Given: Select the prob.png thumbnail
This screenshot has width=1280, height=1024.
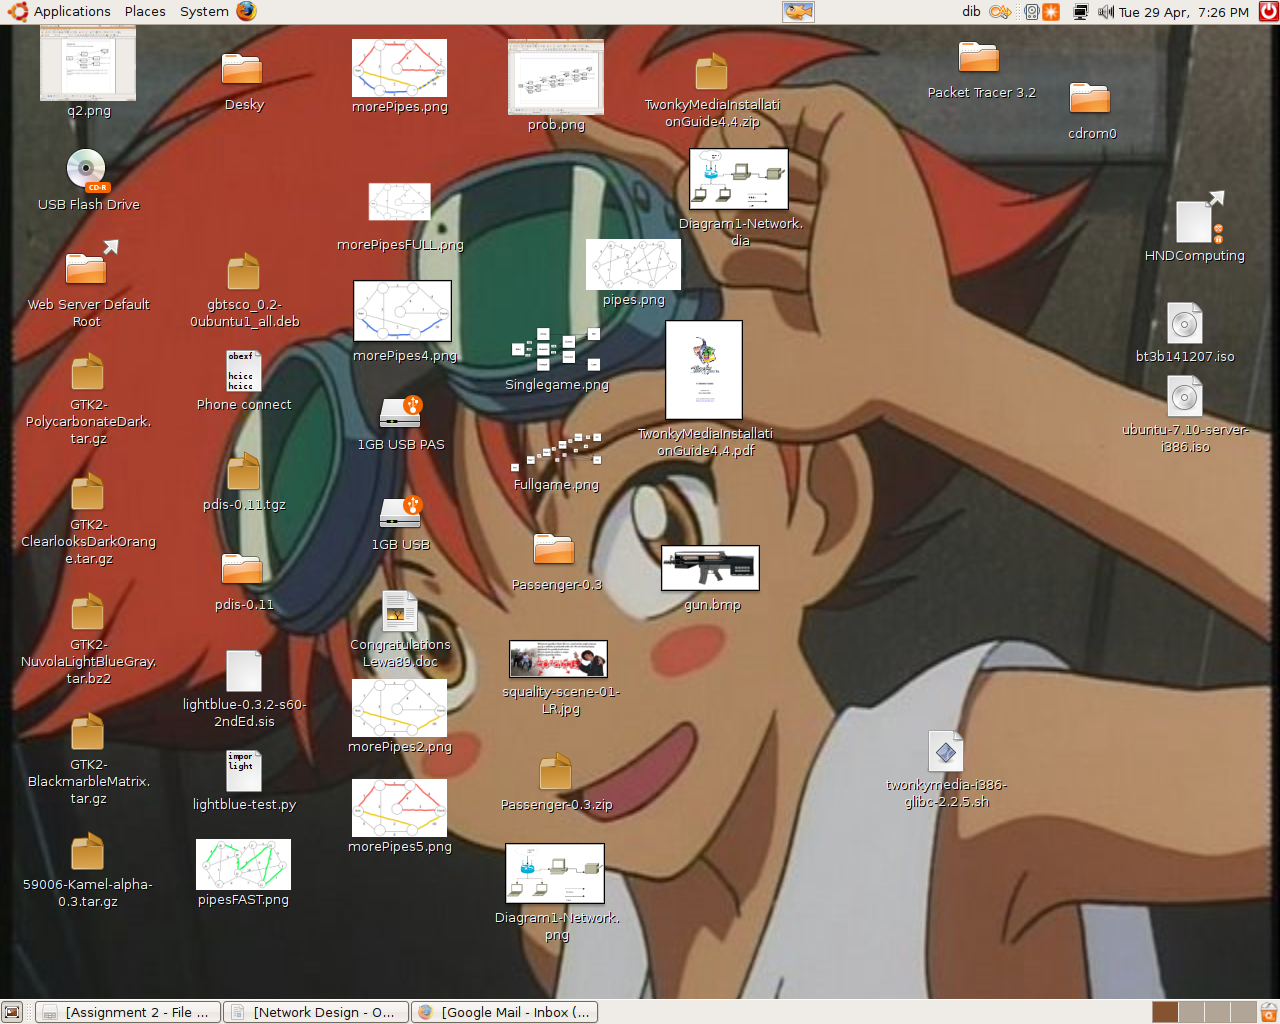Looking at the screenshot, I should tap(556, 77).
